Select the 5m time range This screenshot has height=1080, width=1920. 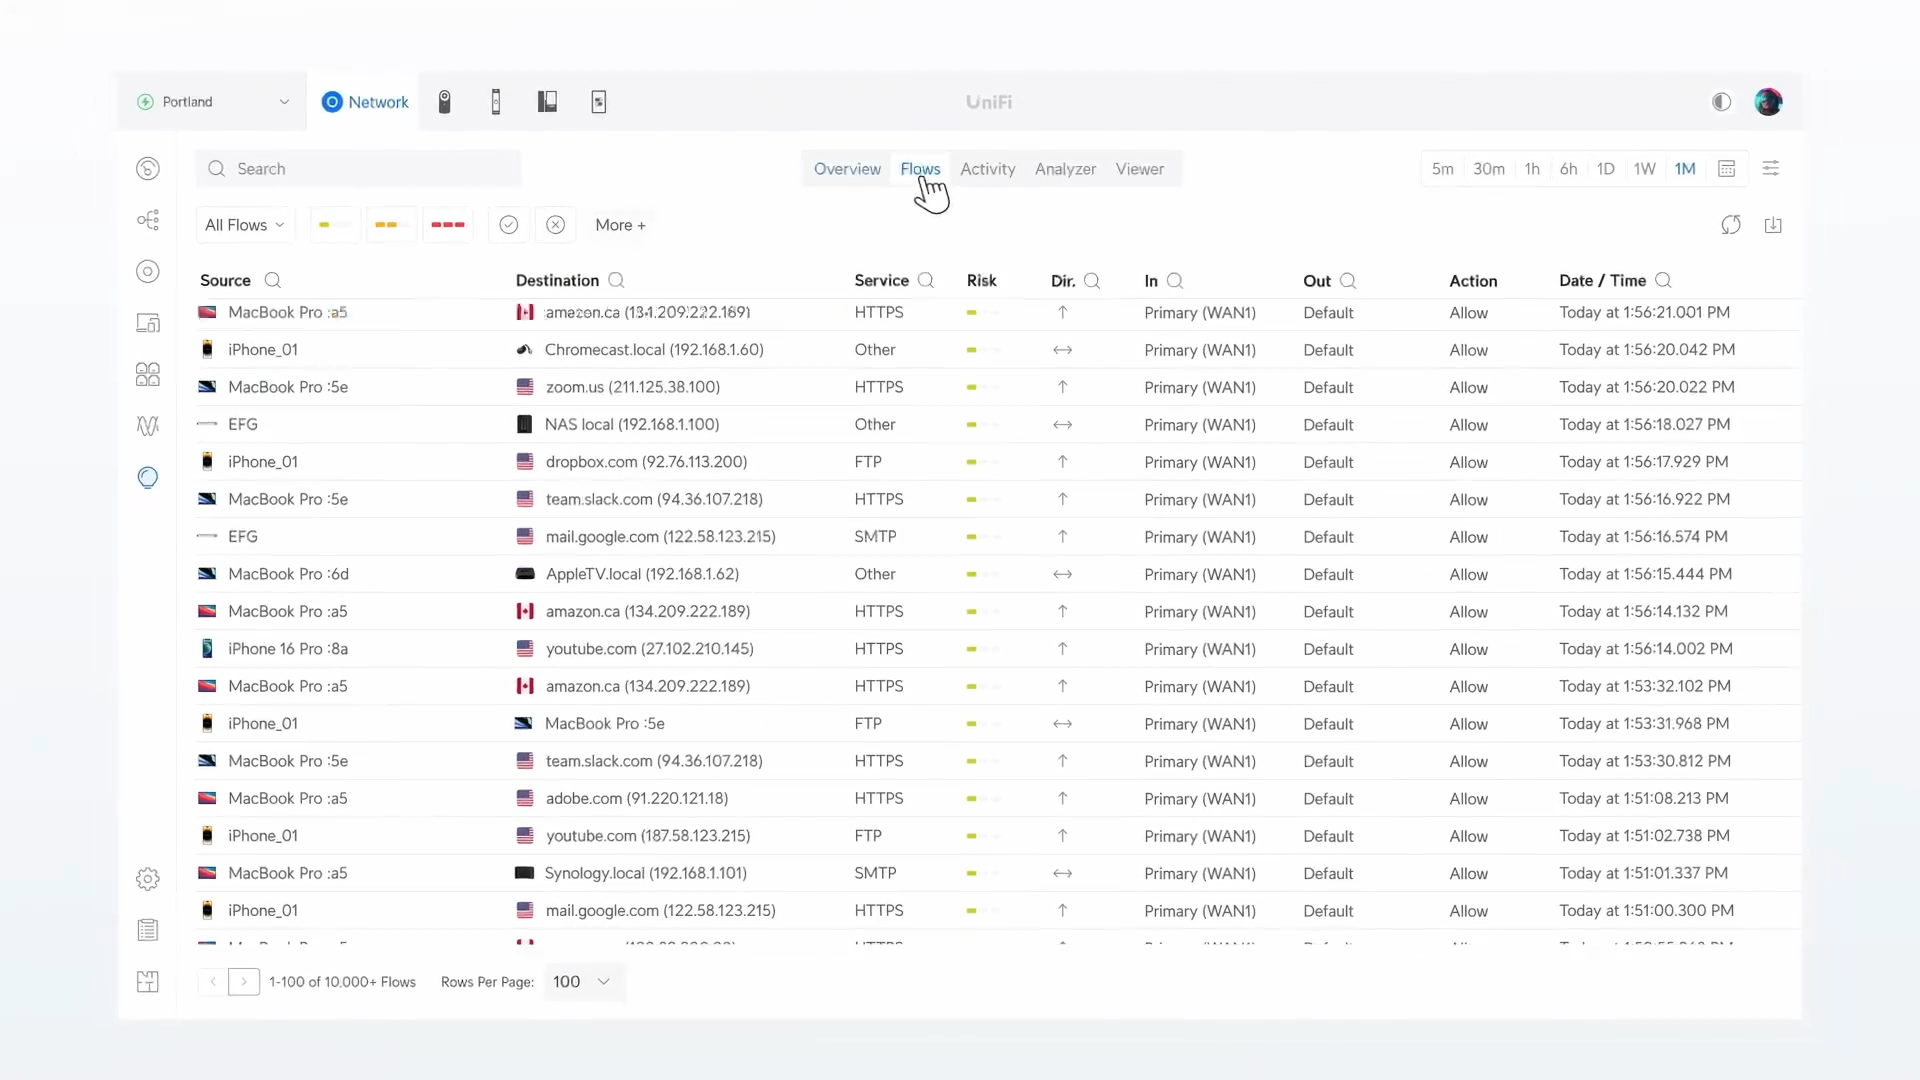click(x=1442, y=169)
